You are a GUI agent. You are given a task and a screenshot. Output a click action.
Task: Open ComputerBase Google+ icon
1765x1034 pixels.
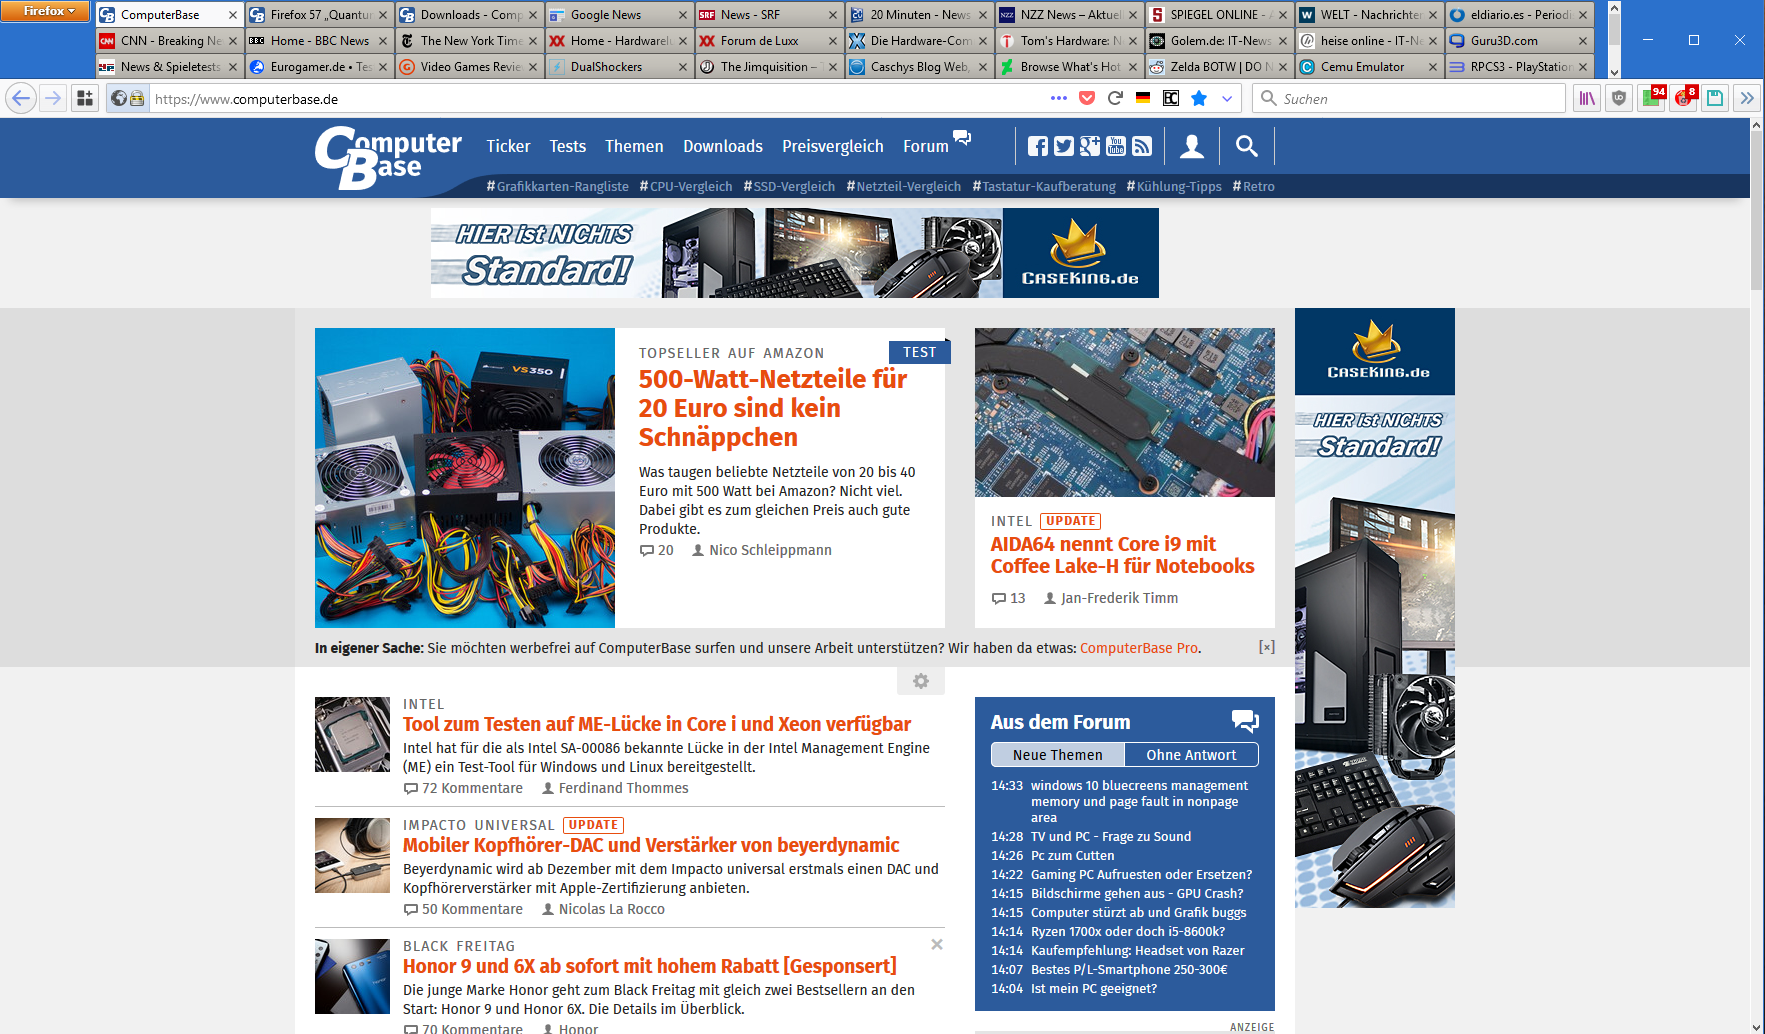click(1090, 146)
